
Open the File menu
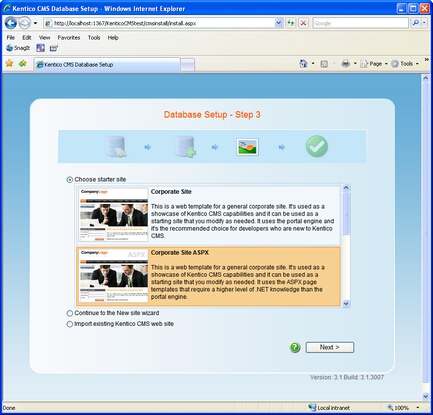tap(11, 38)
